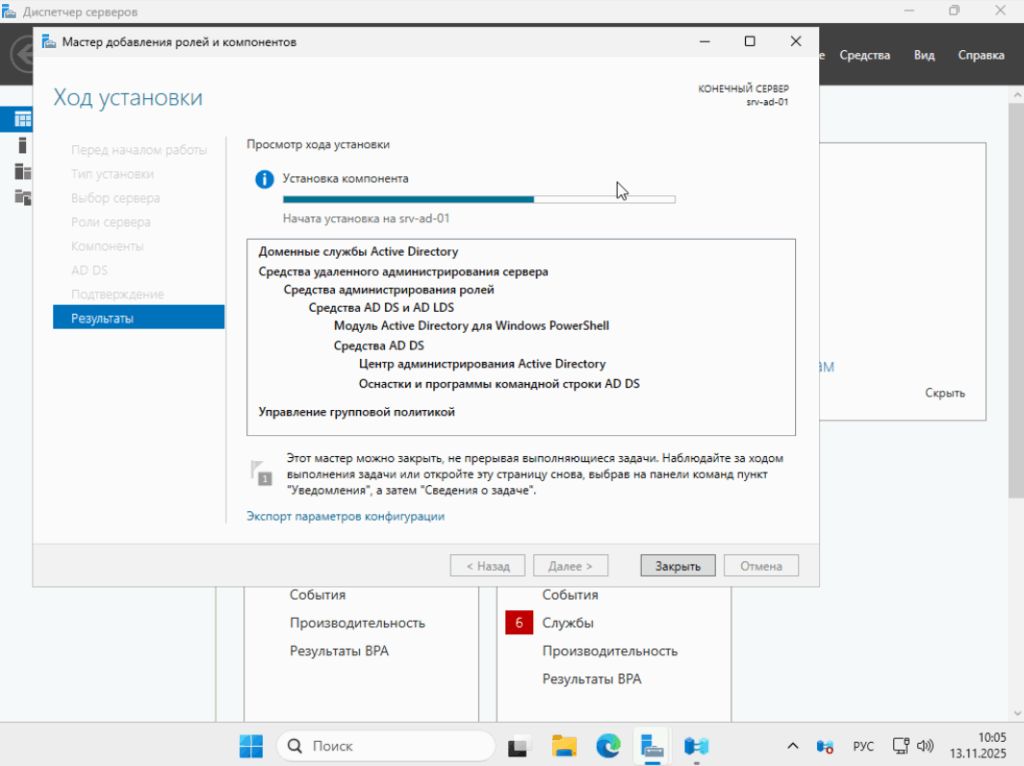This screenshot has height=766, width=1024.
Task: Select the local server sidebar icon
Action: tap(22, 145)
